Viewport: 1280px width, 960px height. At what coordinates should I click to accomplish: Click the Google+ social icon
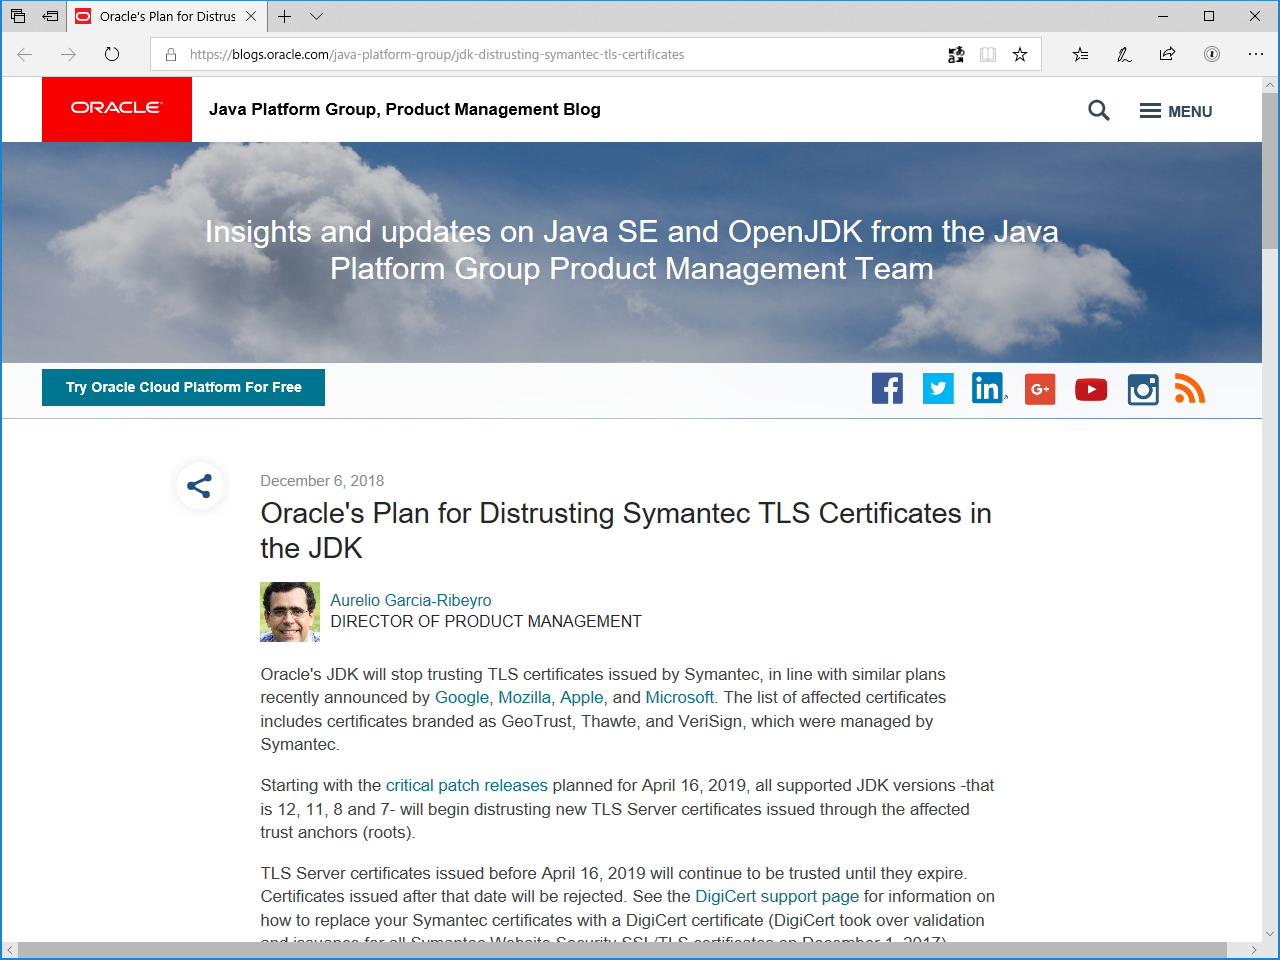1039,389
